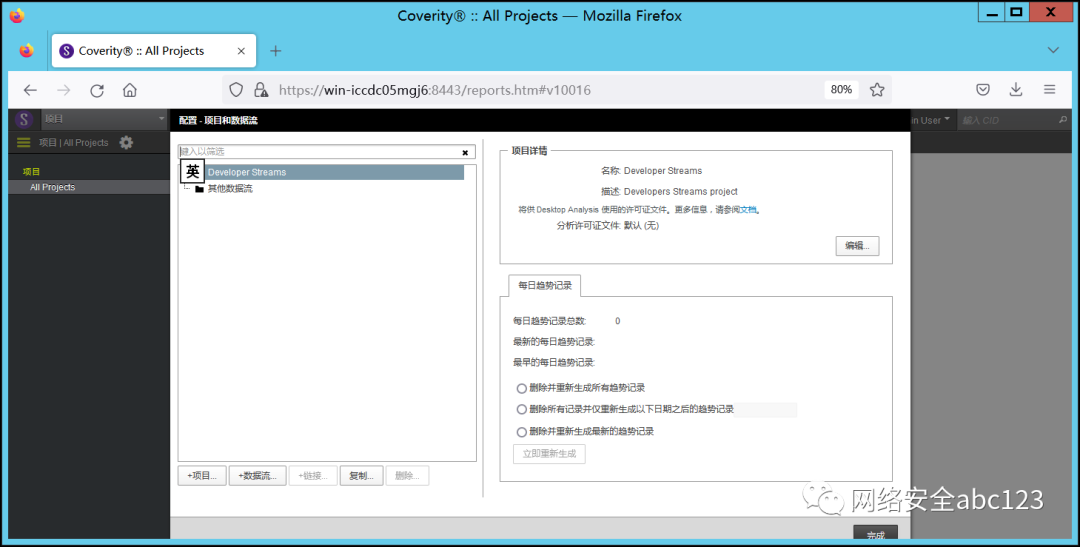Click the 完成 button at dialog bottom
This screenshot has width=1080, height=547.
(x=875, y=533)
